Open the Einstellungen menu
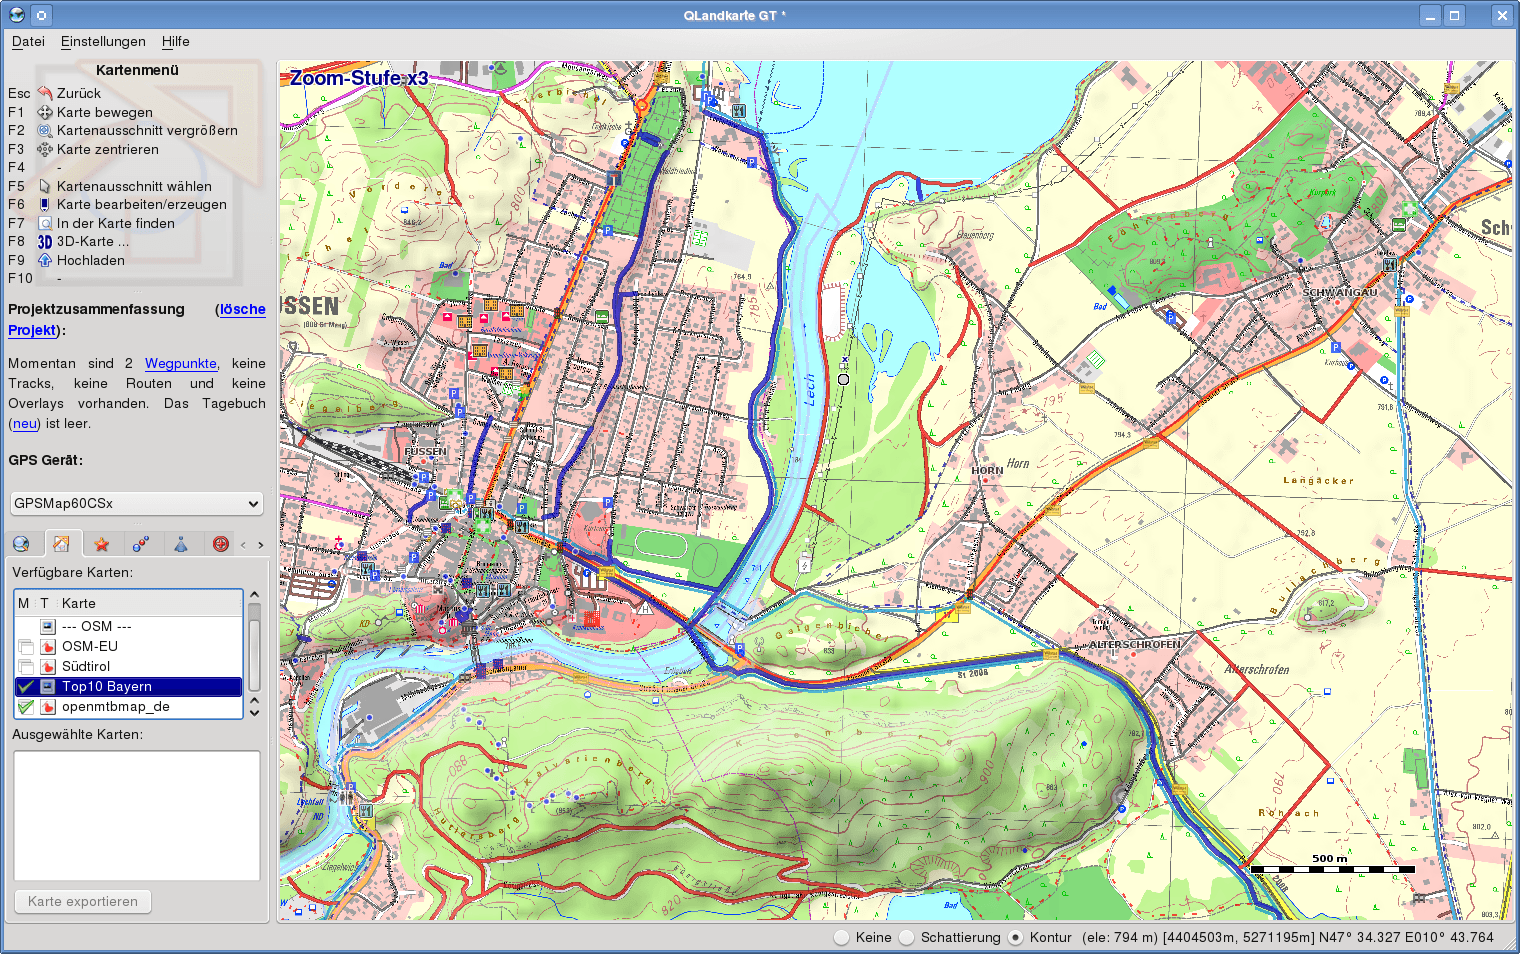 click(103, 41)
